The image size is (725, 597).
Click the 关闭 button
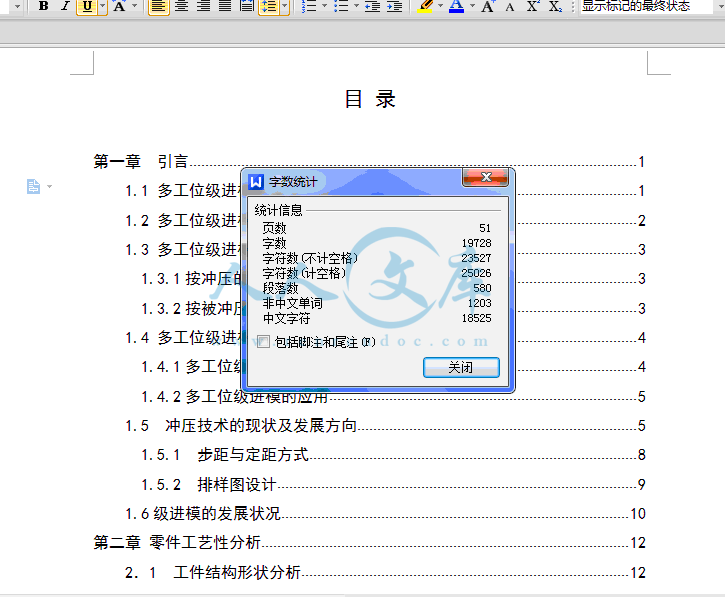tap(461, 367)
